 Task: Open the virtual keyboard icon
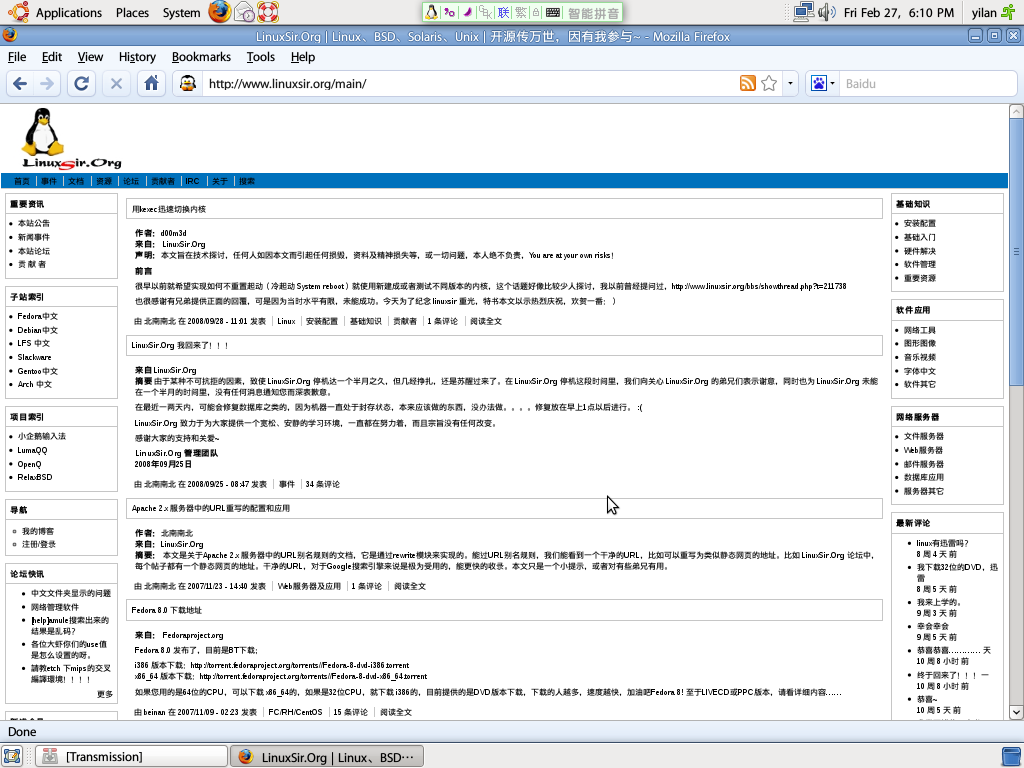tap(552, 12)
